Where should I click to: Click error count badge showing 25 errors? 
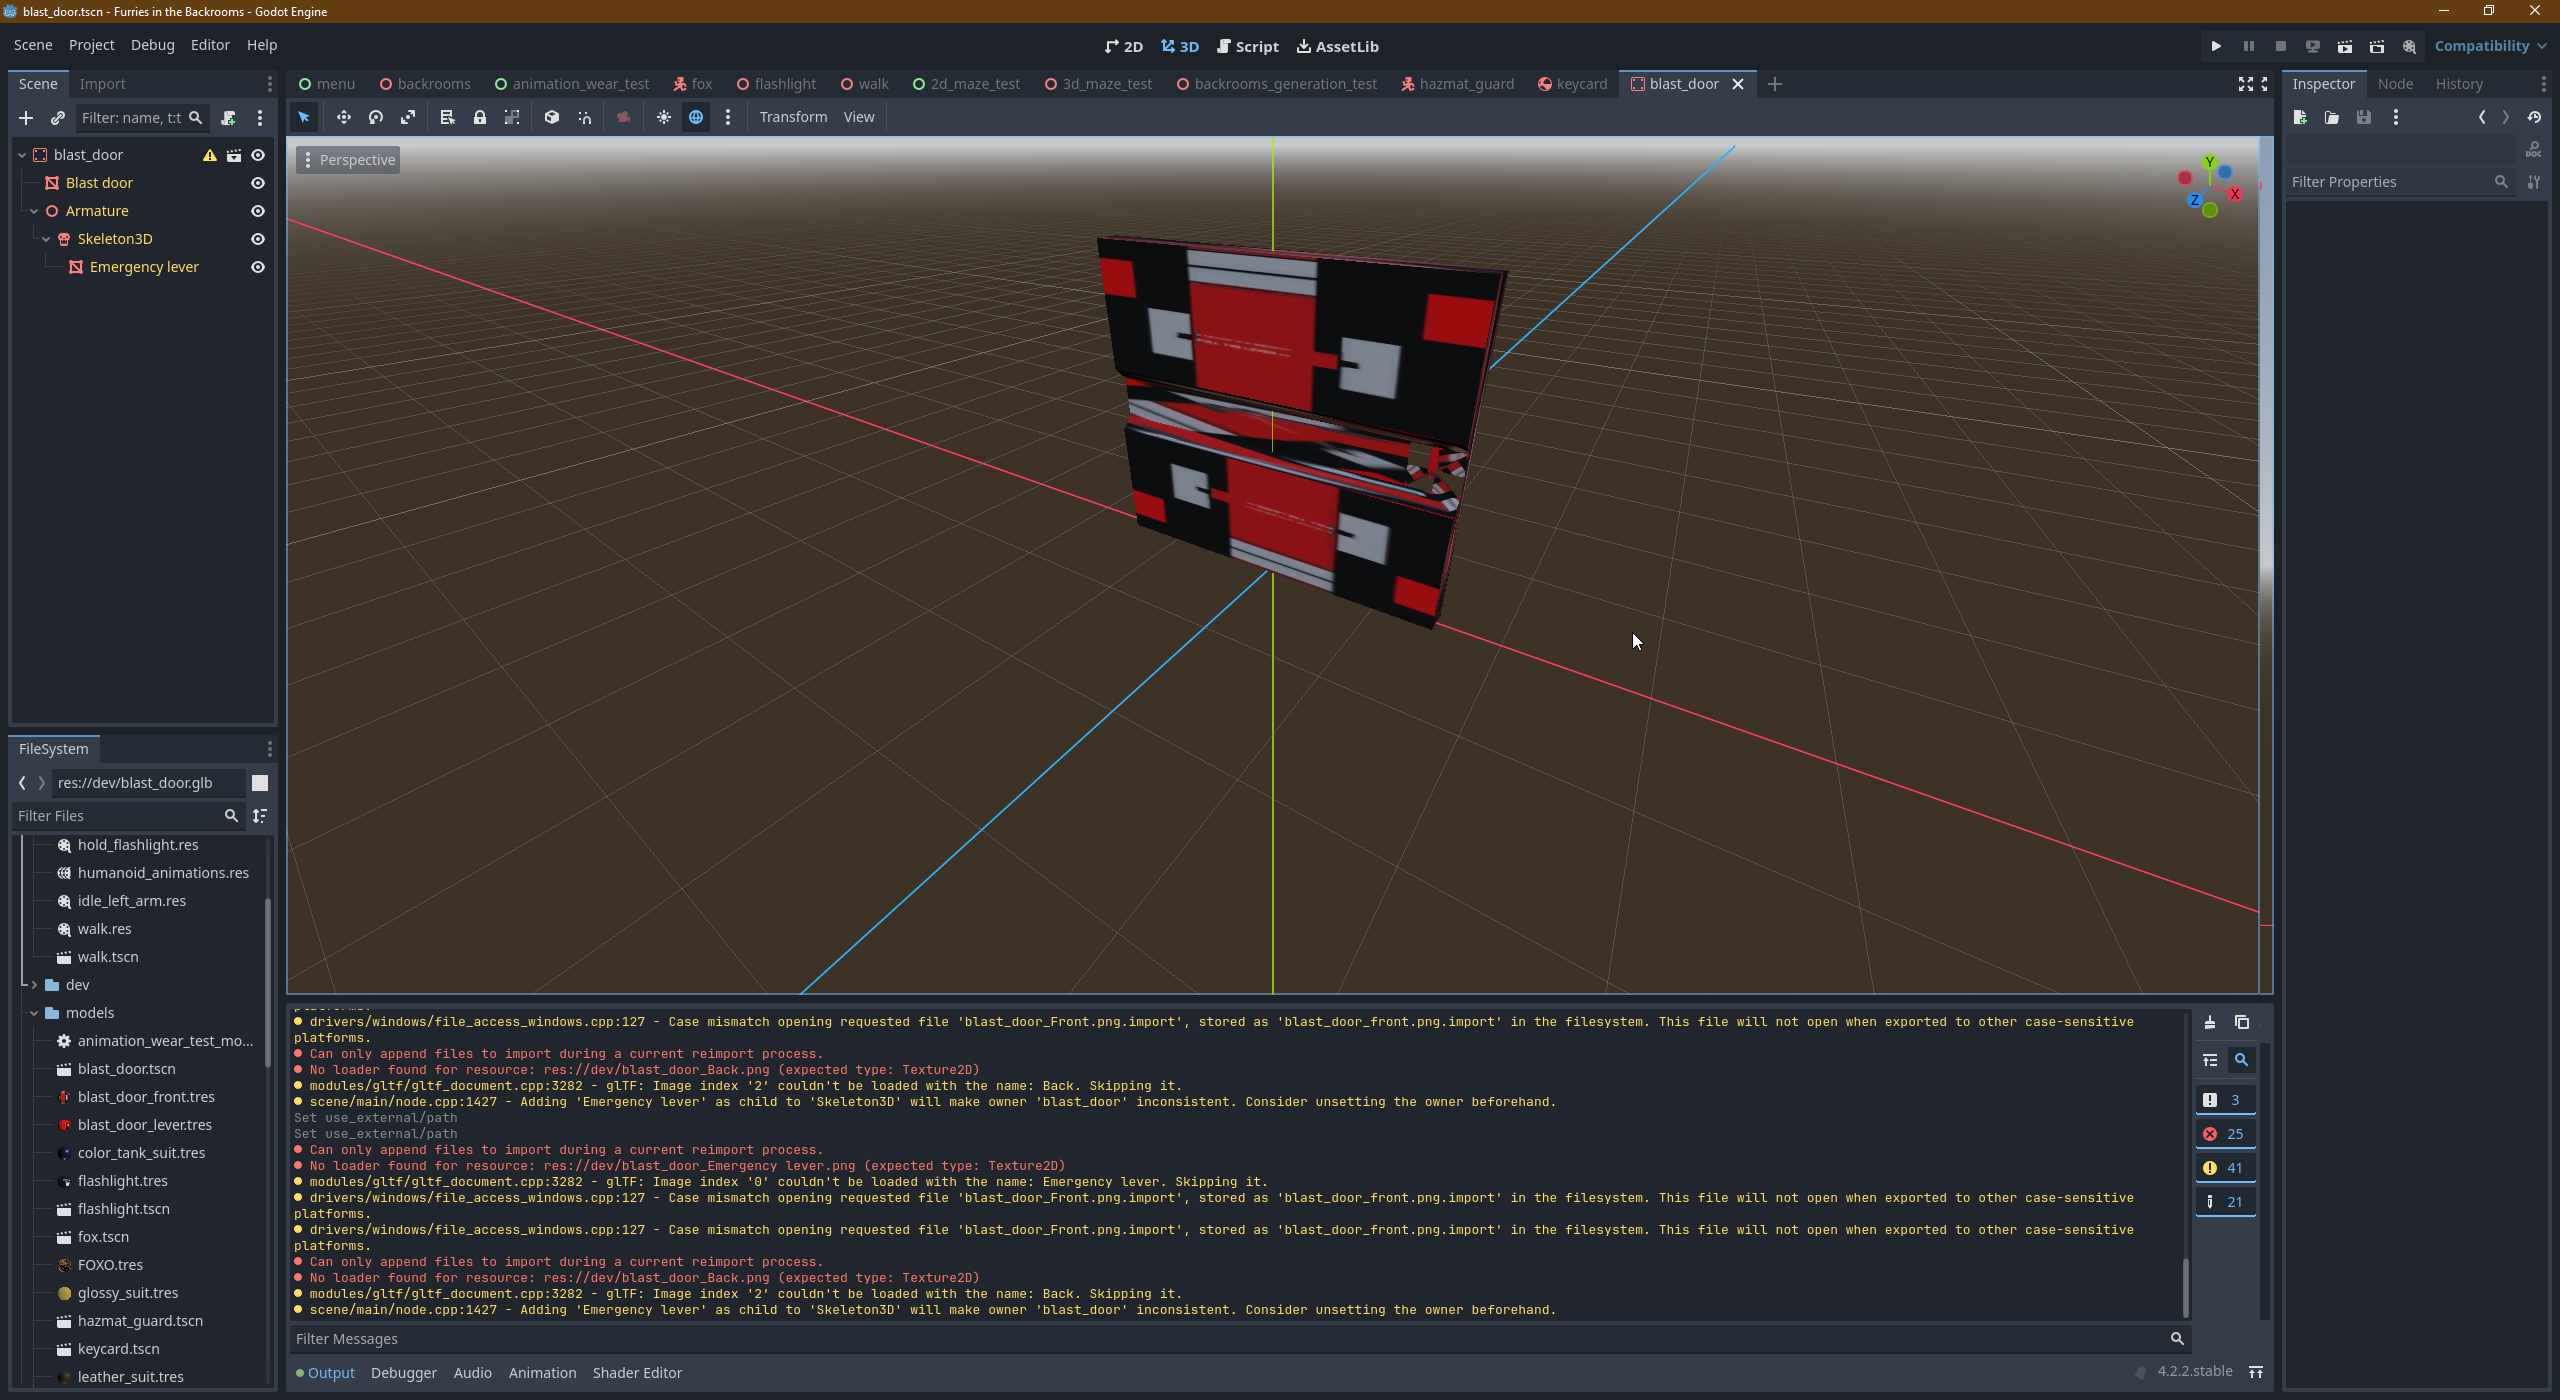pos(2224,1133)
